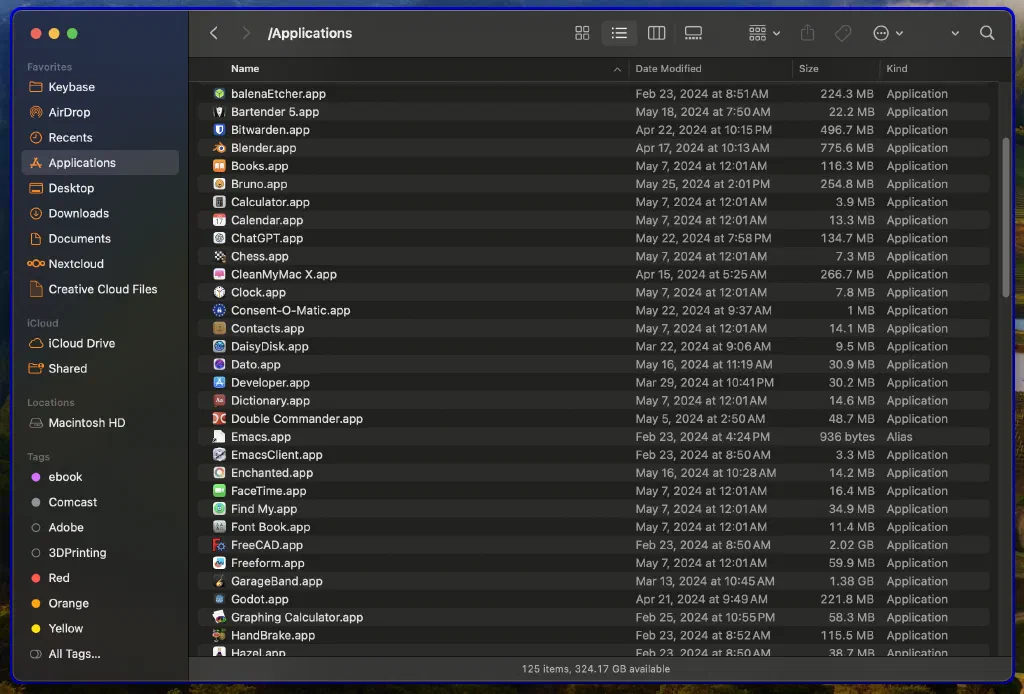Select Godot.app icon
Image resolution: width=1024 pixels, height=694 pixels.
[219, 599]
